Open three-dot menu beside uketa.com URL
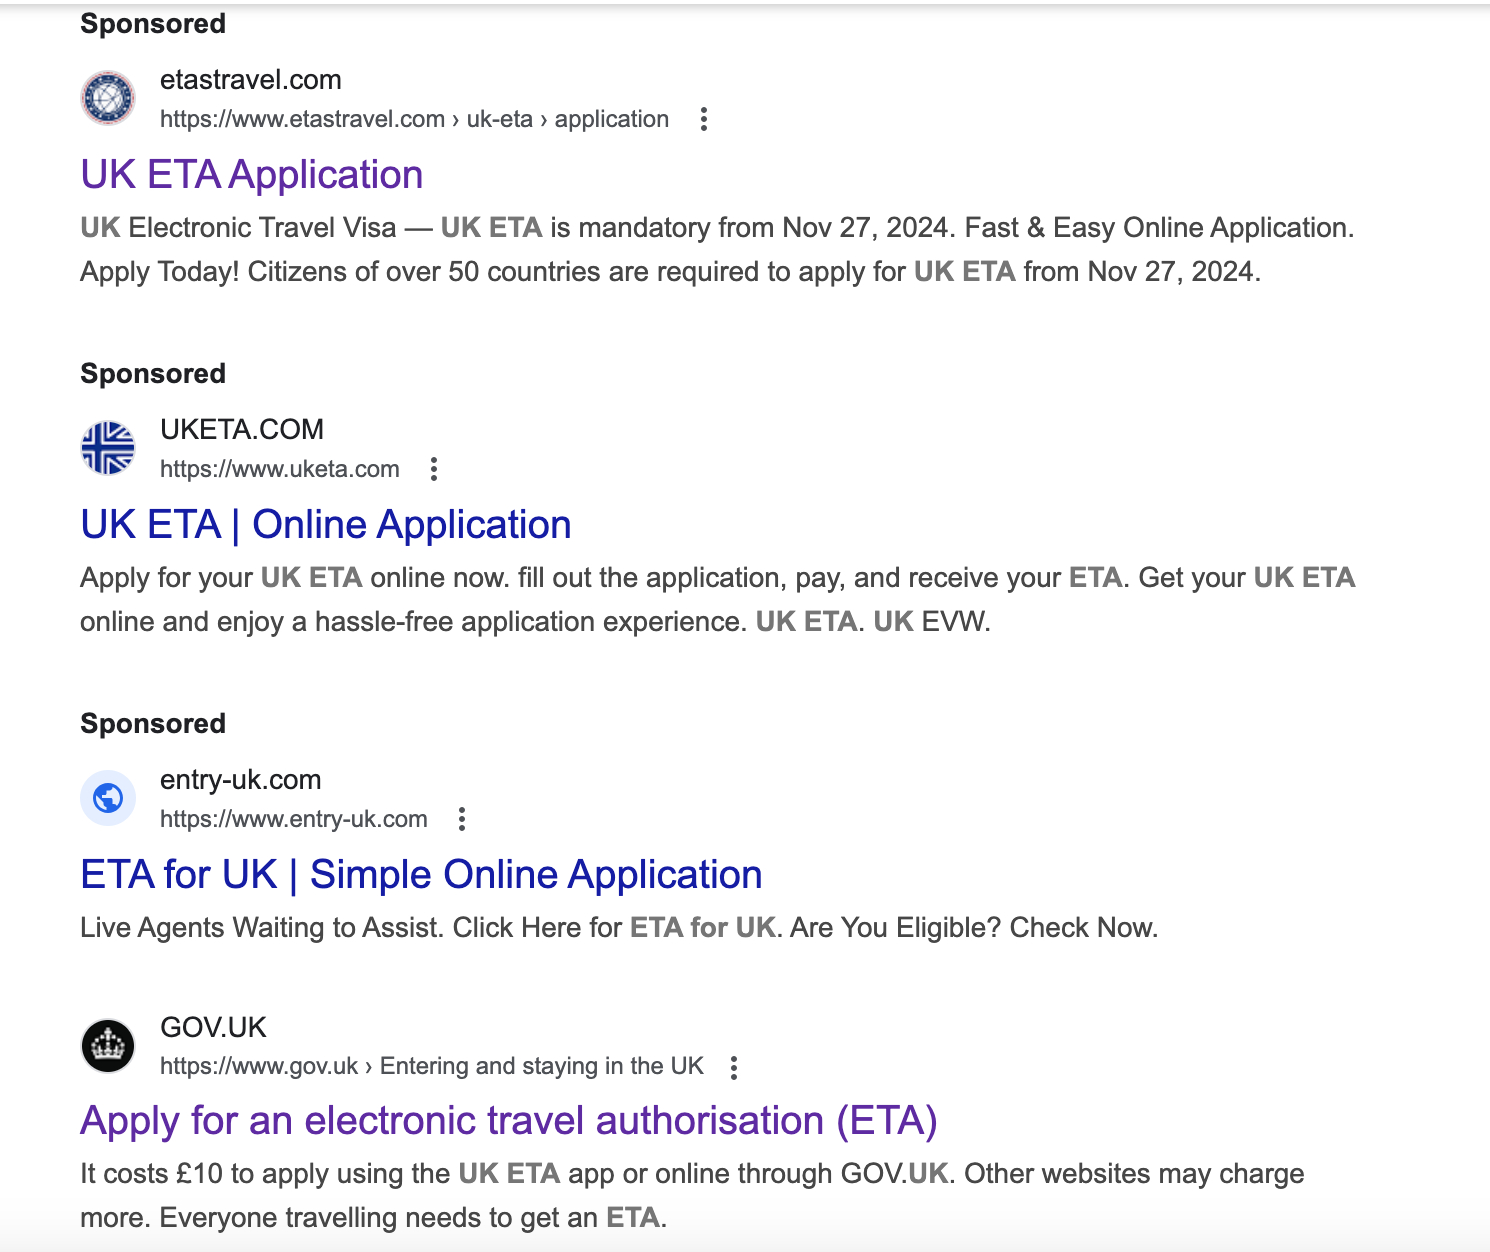The image size is (1490, 1252). click(434, 469)
